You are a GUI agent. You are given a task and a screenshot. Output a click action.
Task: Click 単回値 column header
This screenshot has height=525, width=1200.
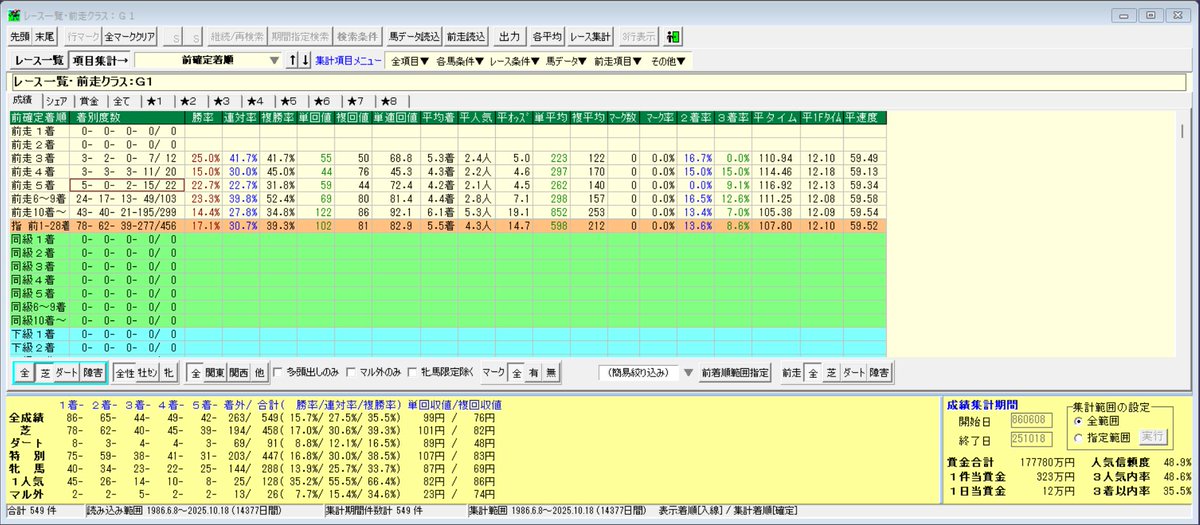314,117
